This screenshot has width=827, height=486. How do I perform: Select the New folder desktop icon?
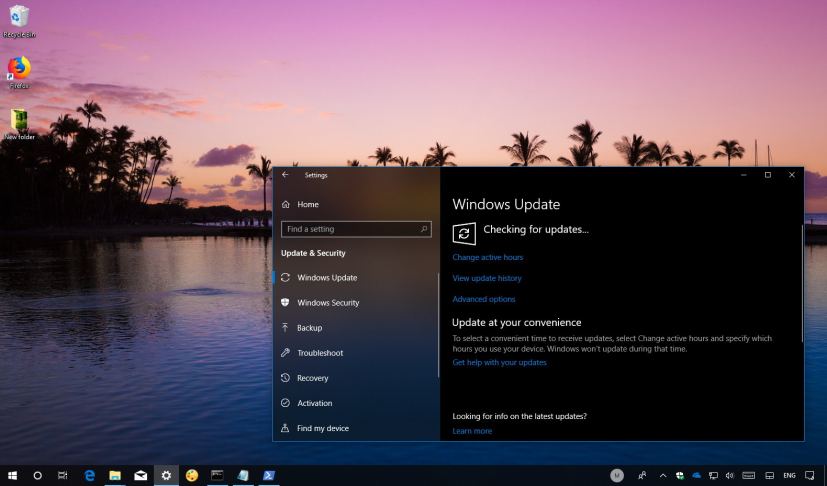pos(19,125)
